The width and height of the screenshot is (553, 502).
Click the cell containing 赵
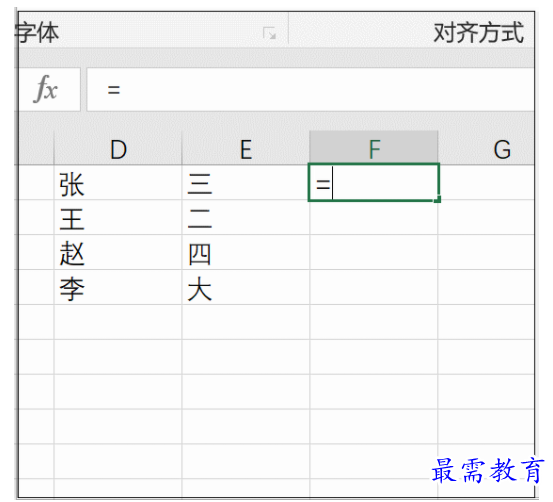pyautogui.click(x=118, y=252)
